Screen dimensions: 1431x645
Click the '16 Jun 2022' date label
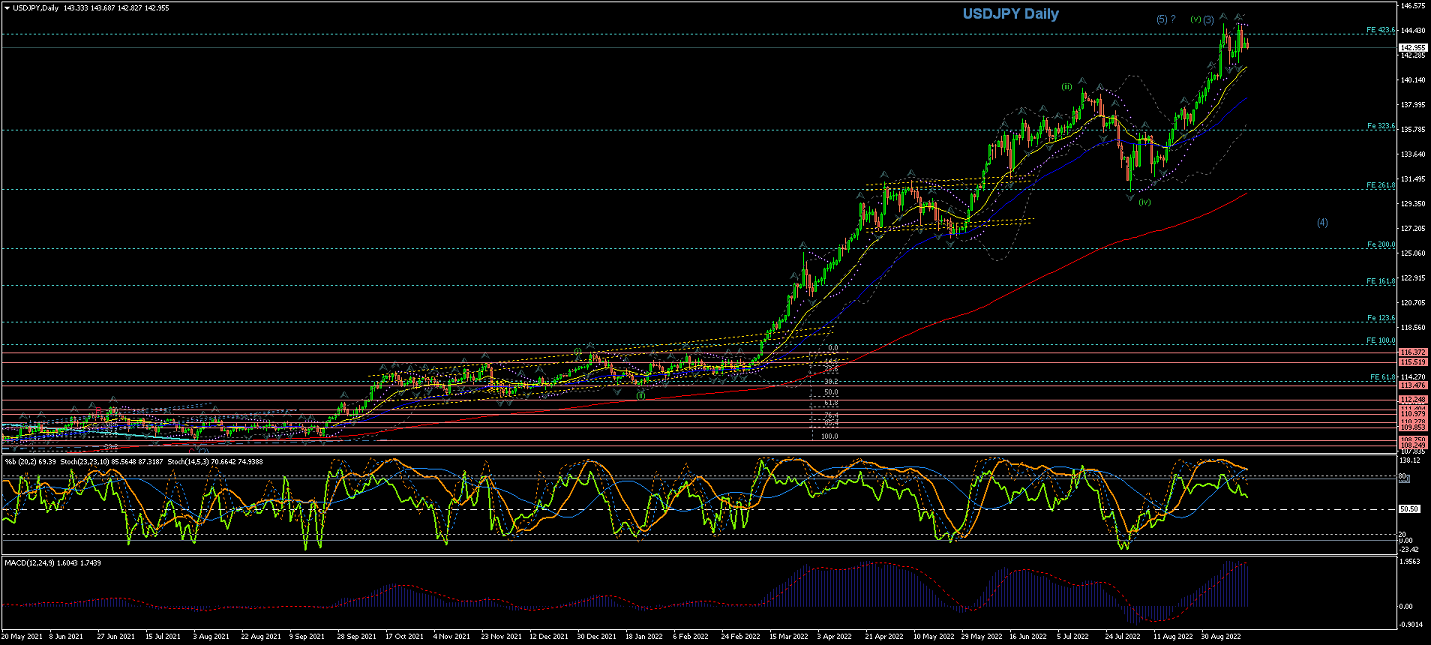coord(1027,636)
